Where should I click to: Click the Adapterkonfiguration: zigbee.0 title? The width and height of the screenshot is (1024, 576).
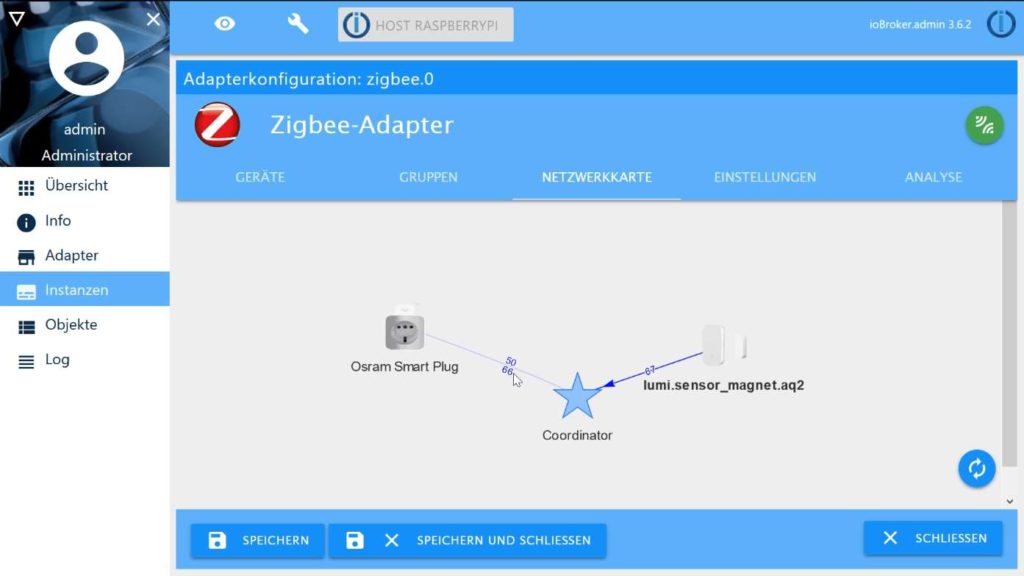coord(308,79)
